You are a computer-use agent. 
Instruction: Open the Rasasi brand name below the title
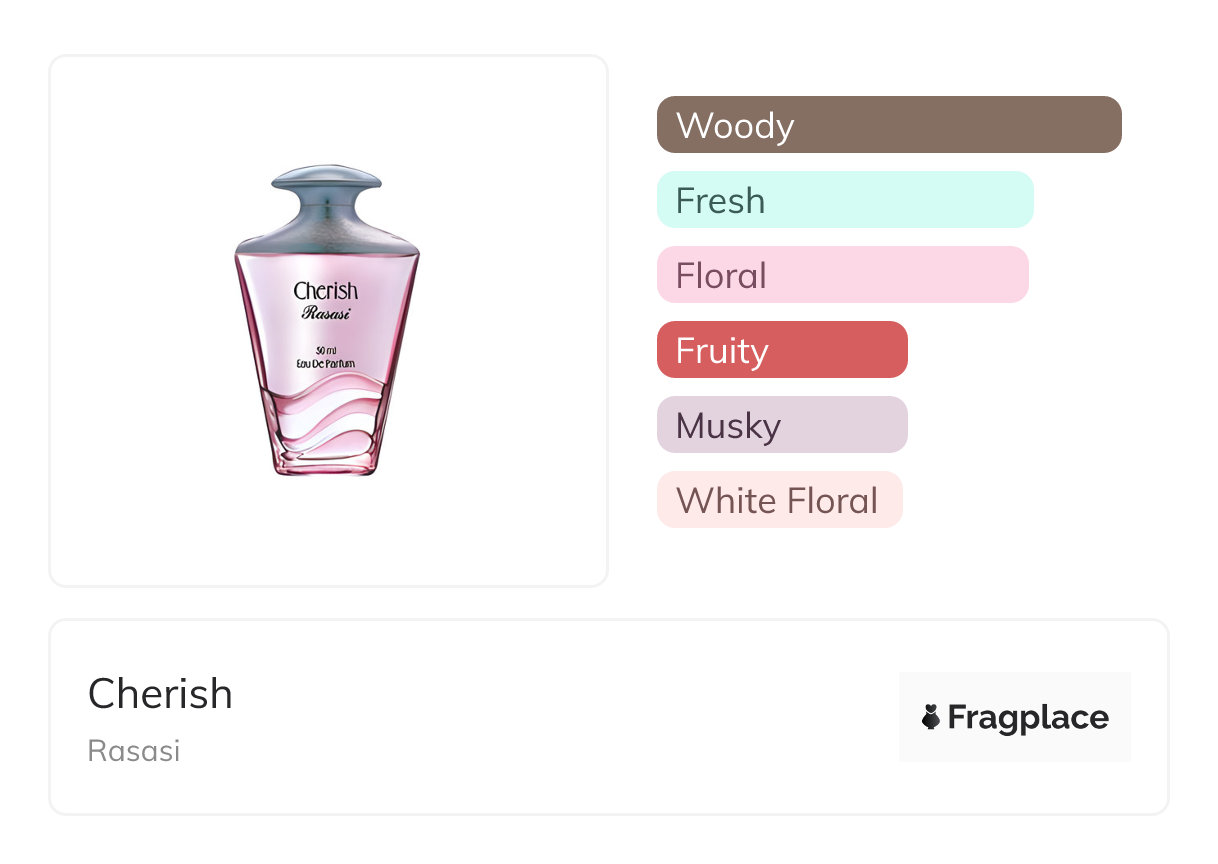pyautogui.click(x=134, y=751)
